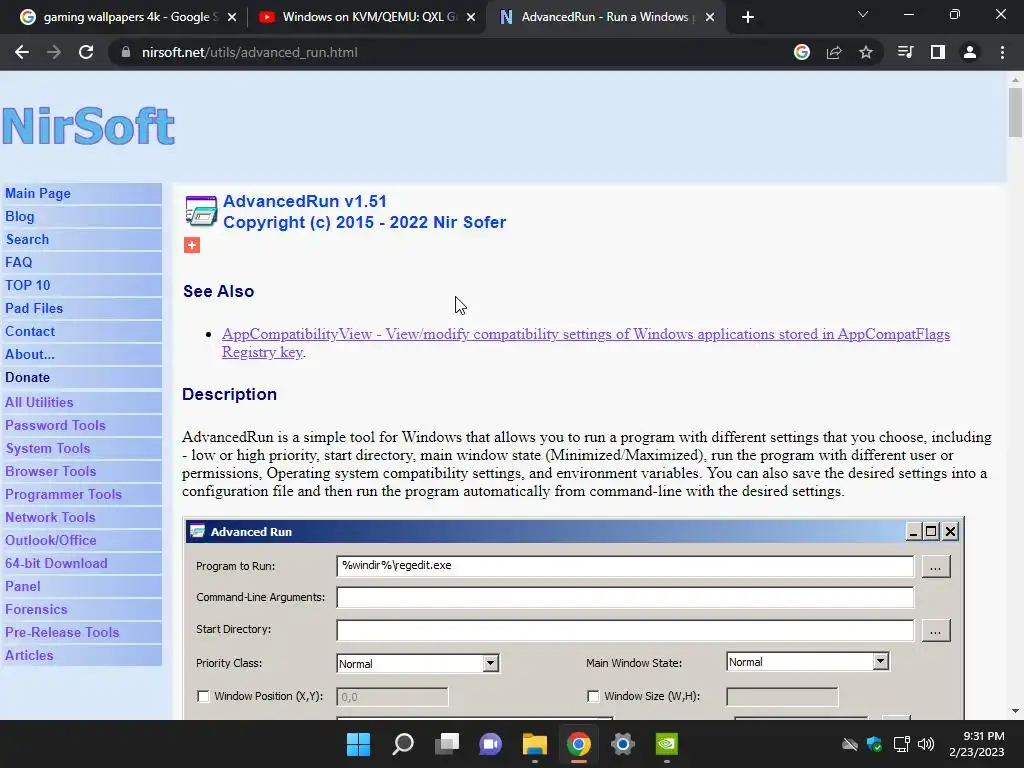Share this page using the share icon
The width and height of the screenshot is (1024, 768).
click(x=834, y=52)
